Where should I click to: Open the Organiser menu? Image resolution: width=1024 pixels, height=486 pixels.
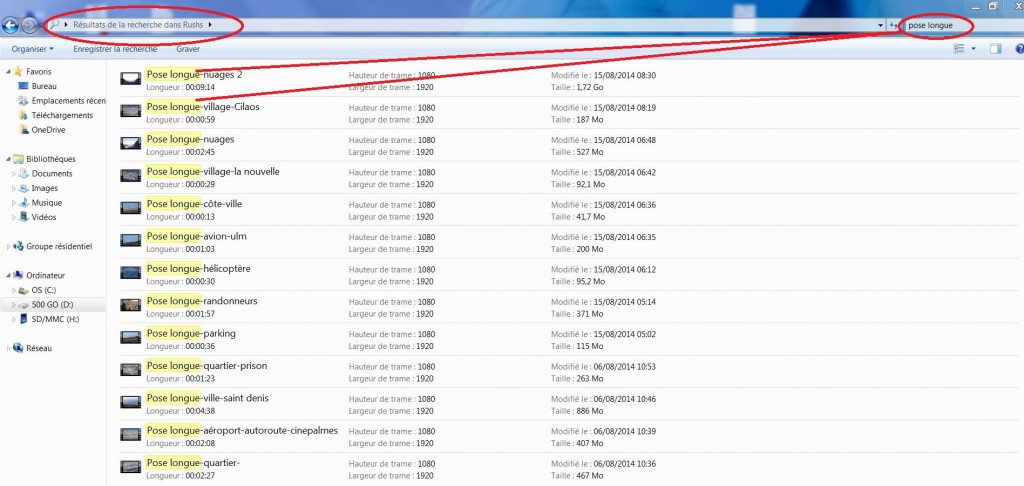click(x=33, y=49)
